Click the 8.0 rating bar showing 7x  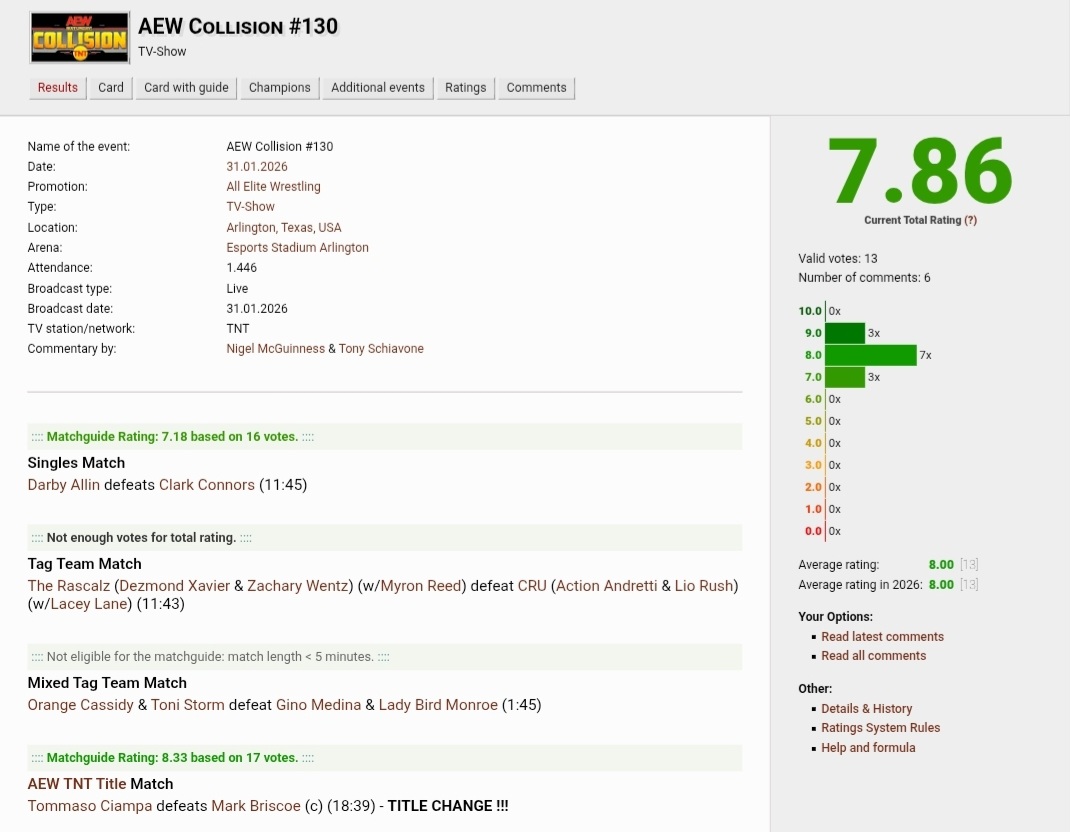pos(871,355)
